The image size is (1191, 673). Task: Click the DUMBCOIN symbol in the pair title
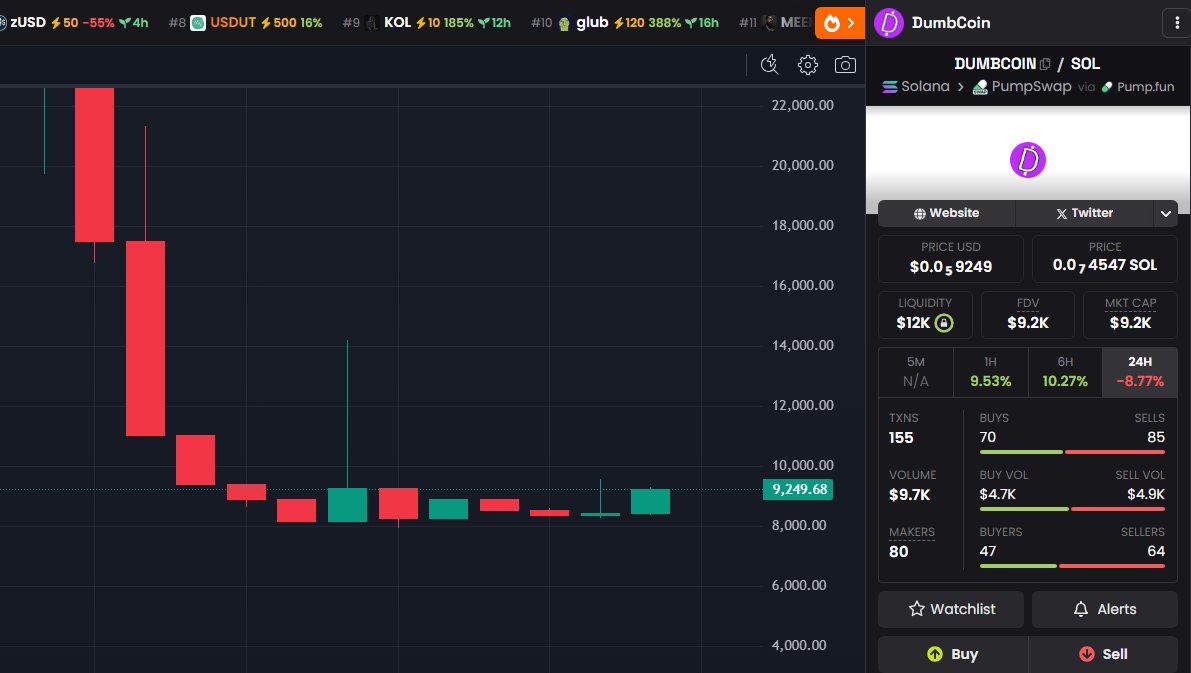995,64
